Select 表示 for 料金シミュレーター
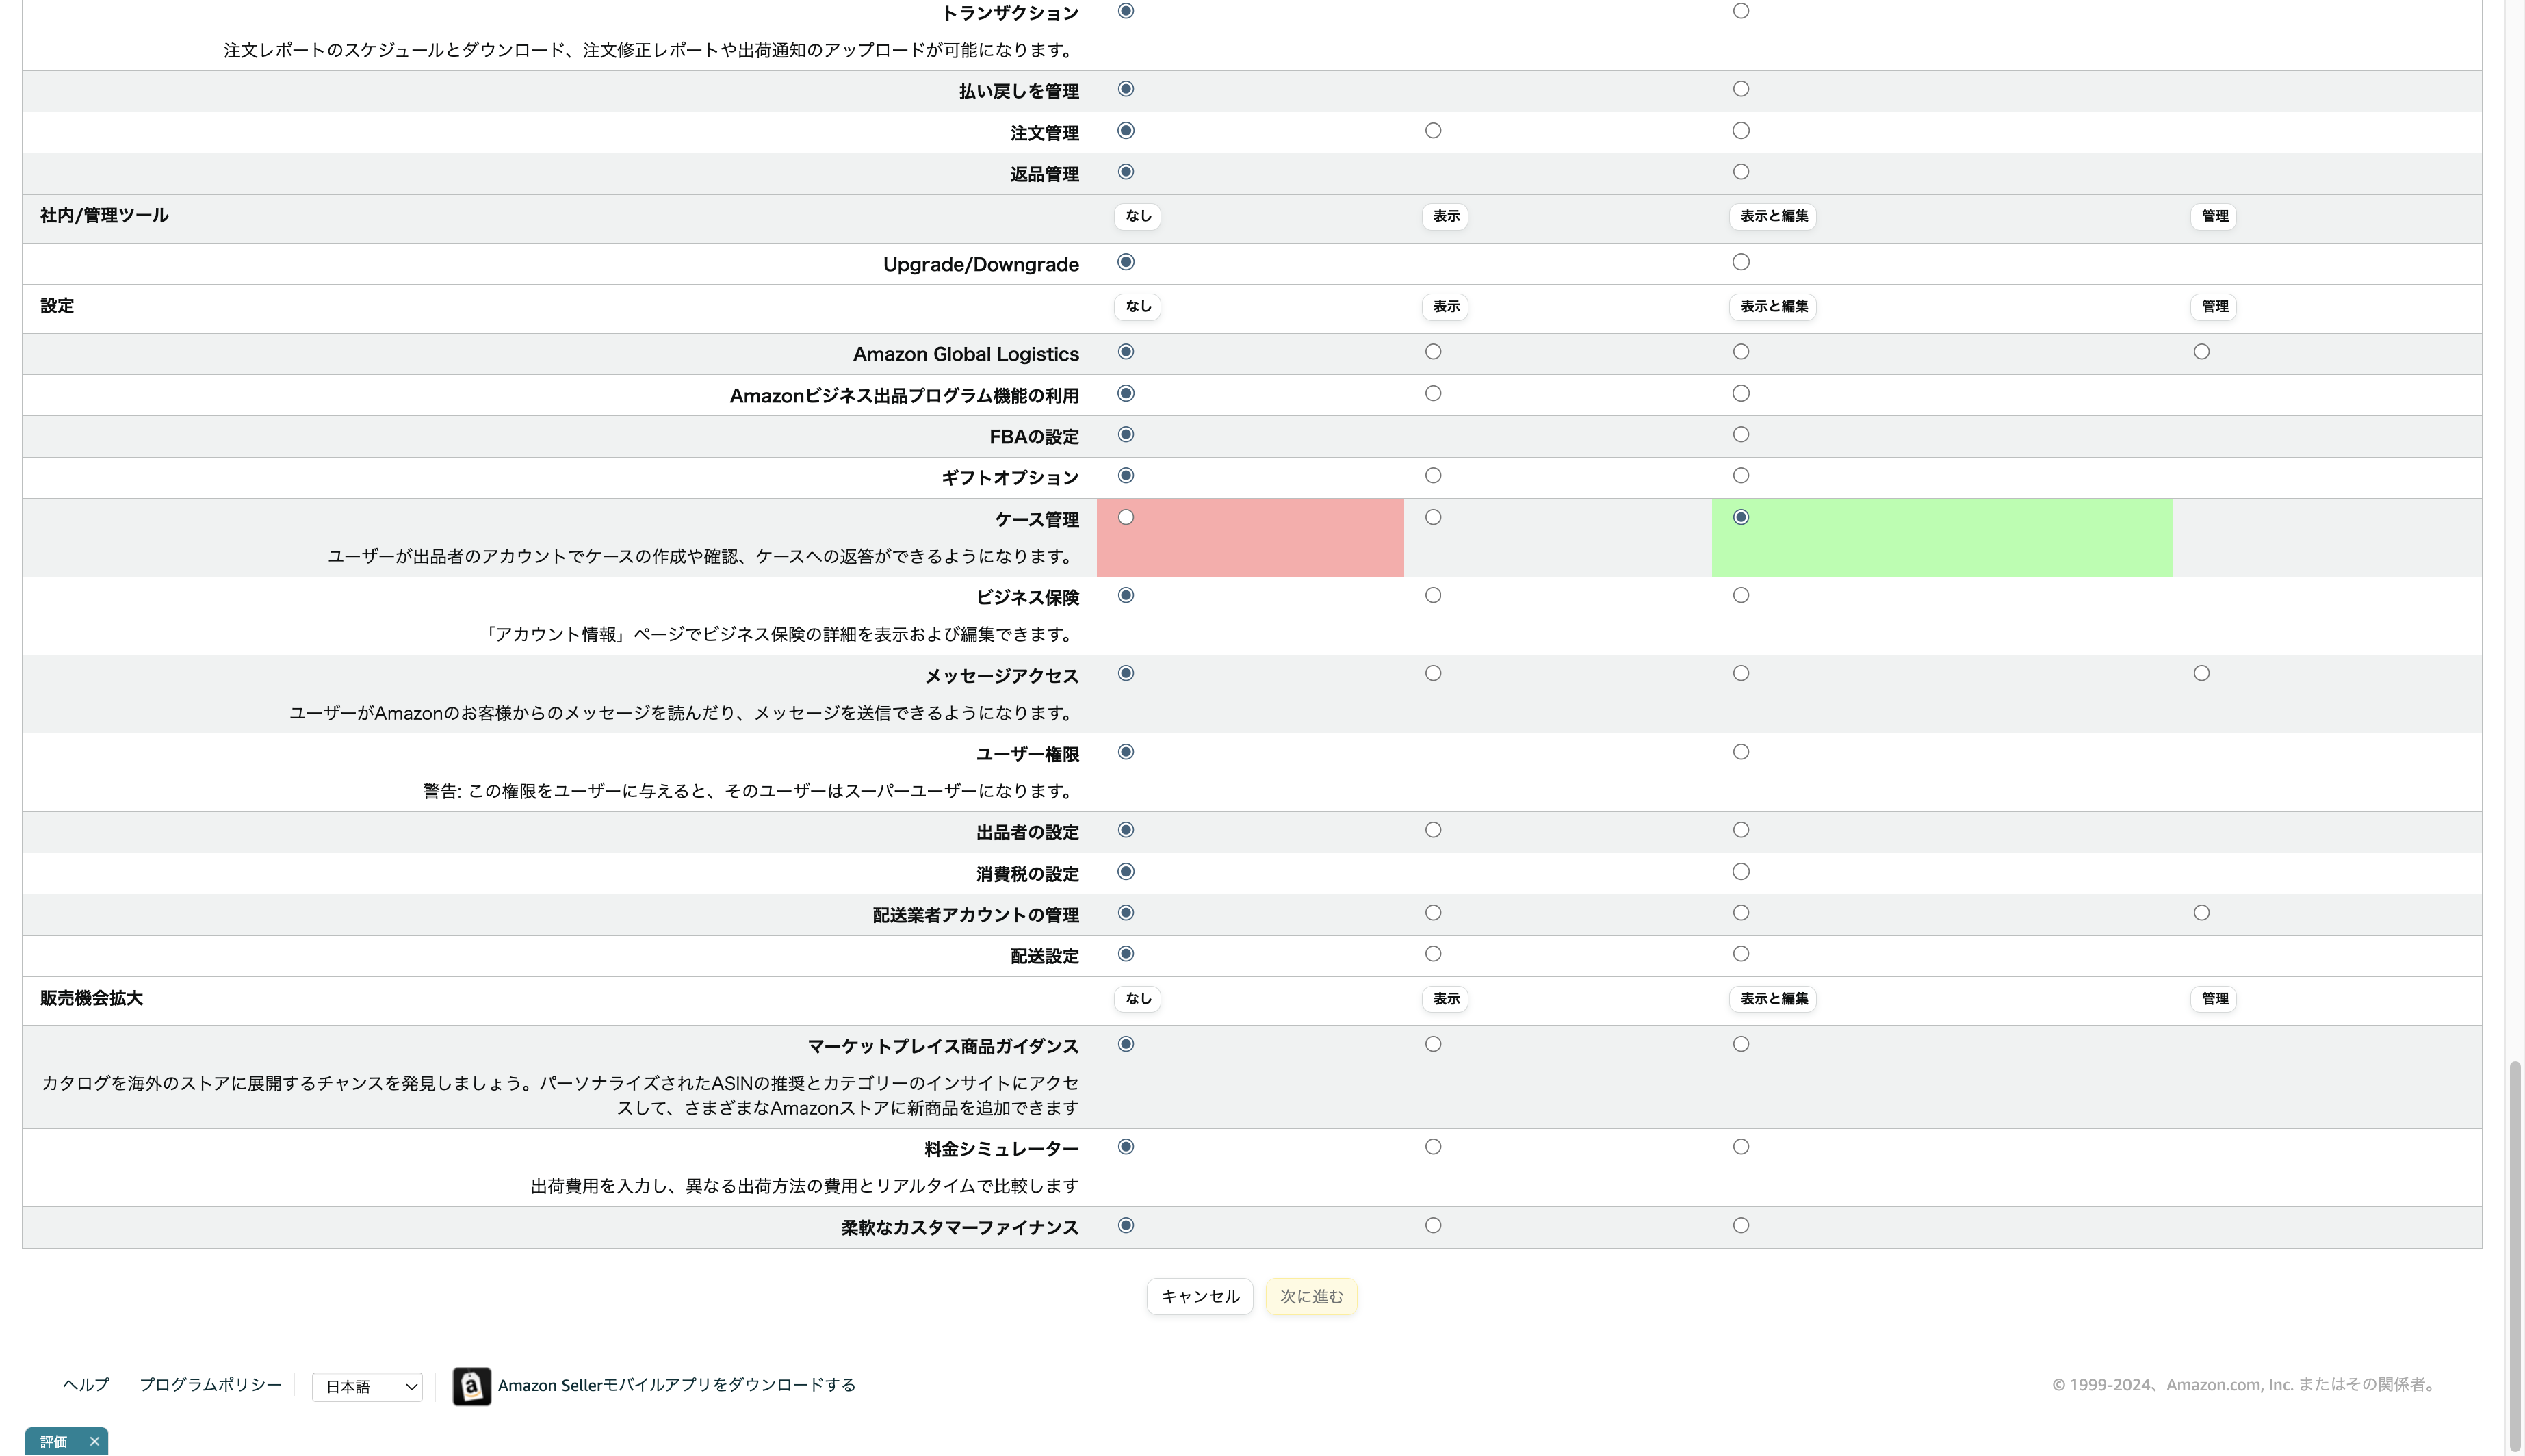This screenshot has width=2525, height=1456. pos(1433,1147)
